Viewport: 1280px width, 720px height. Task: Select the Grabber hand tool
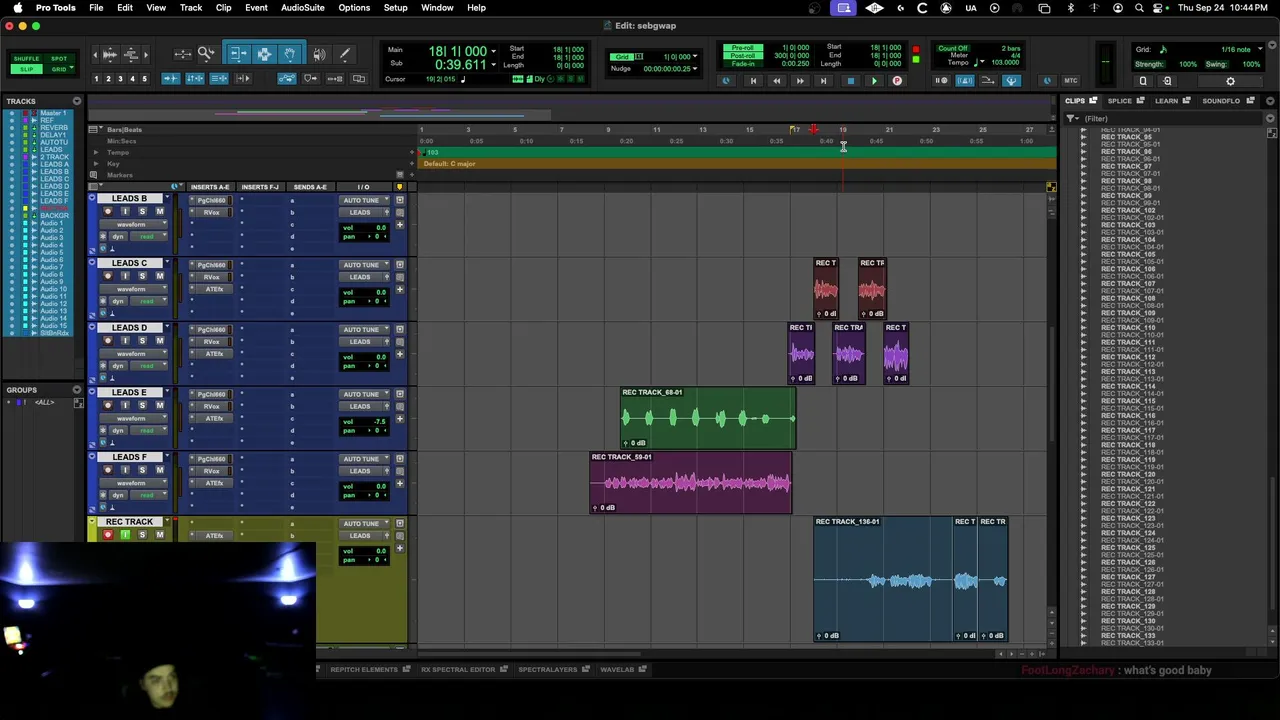pos(290,54)
